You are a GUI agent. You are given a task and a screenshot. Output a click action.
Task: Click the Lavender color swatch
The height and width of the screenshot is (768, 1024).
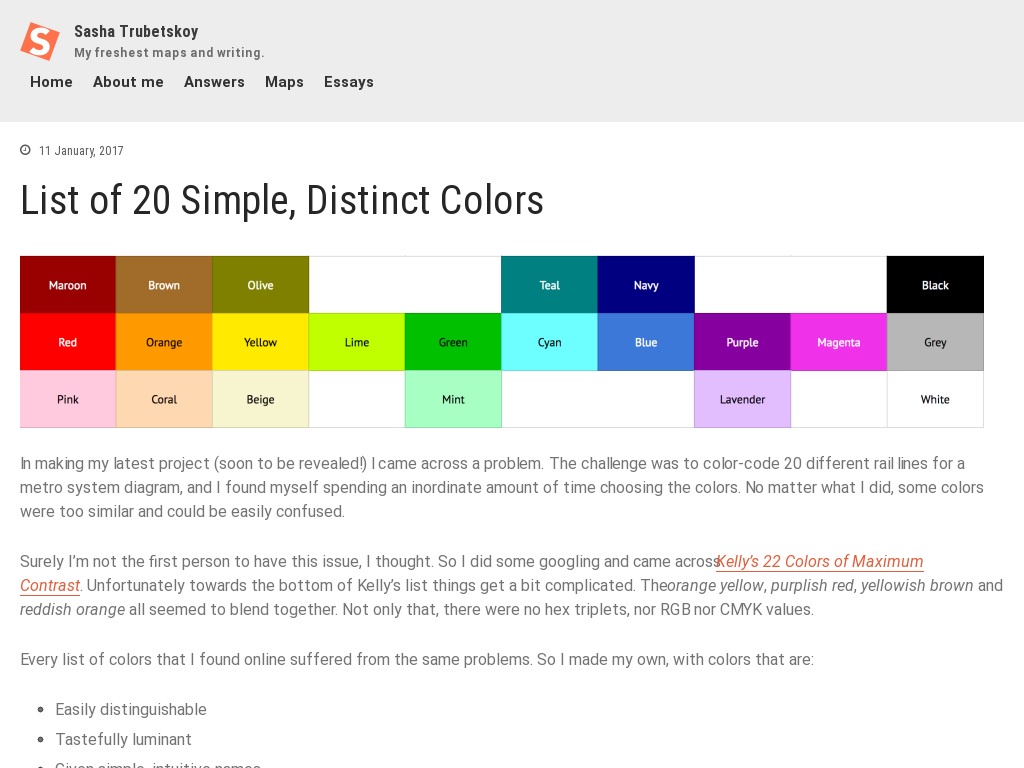click(742, 399)
